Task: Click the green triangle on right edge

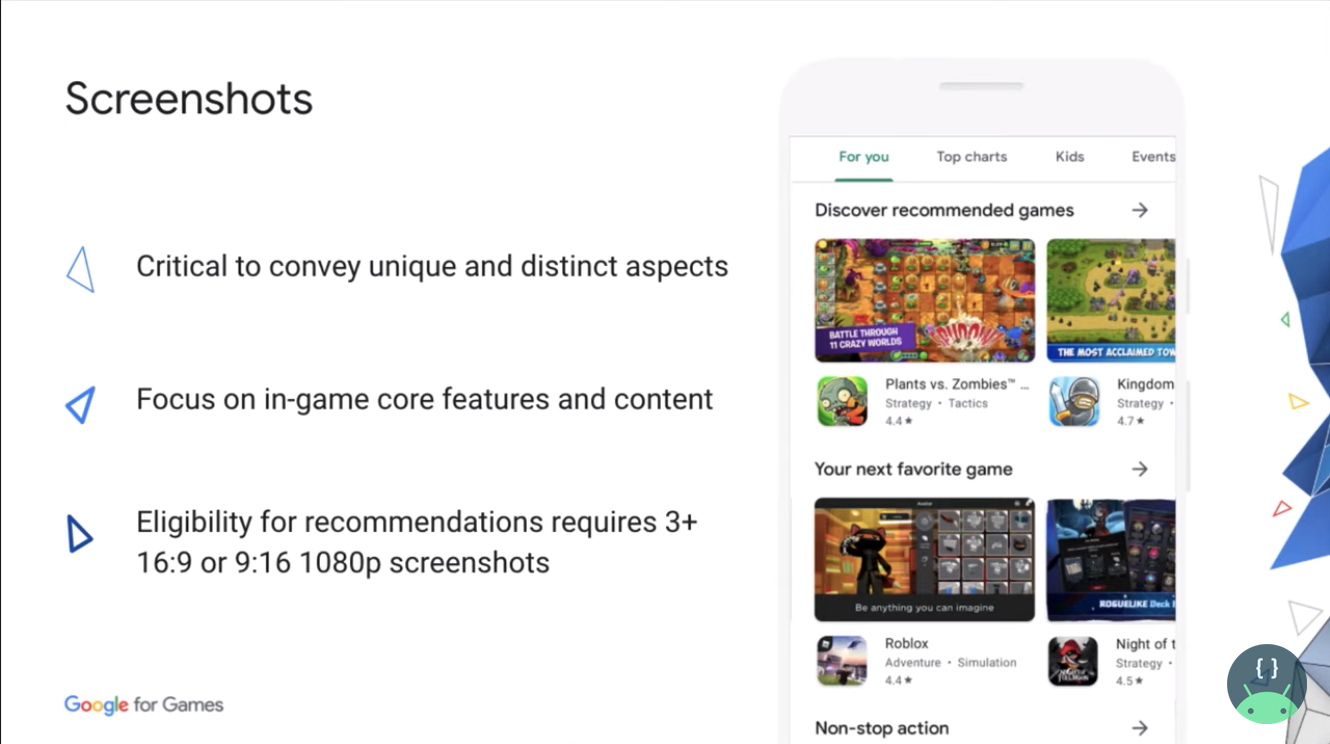Action: click(1285, 318)
